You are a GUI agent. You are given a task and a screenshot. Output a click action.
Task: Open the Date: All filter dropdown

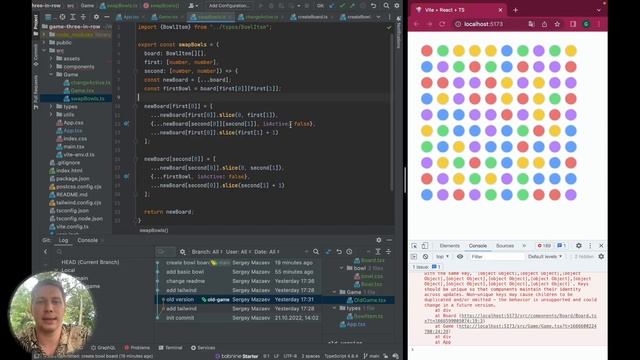click(267, 252)
